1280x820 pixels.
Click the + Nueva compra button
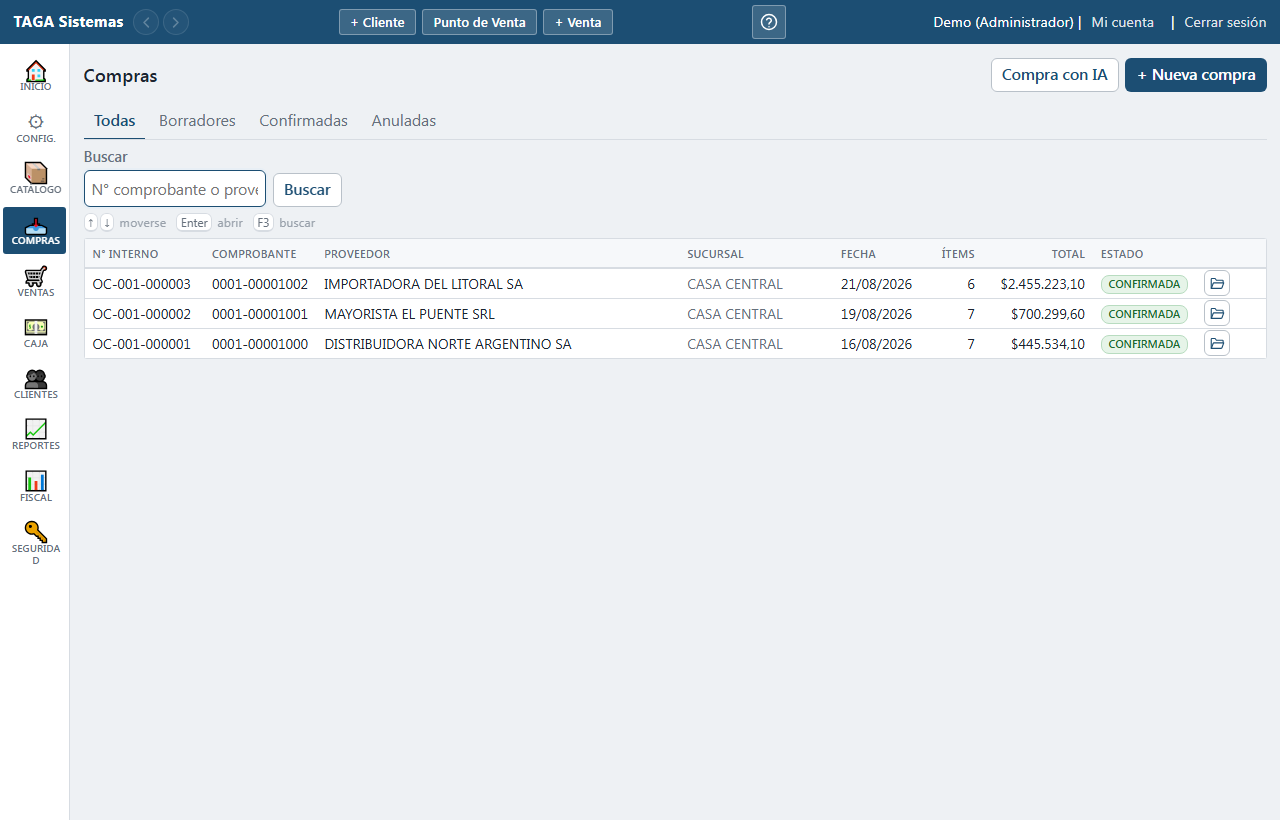(1196, 75)
